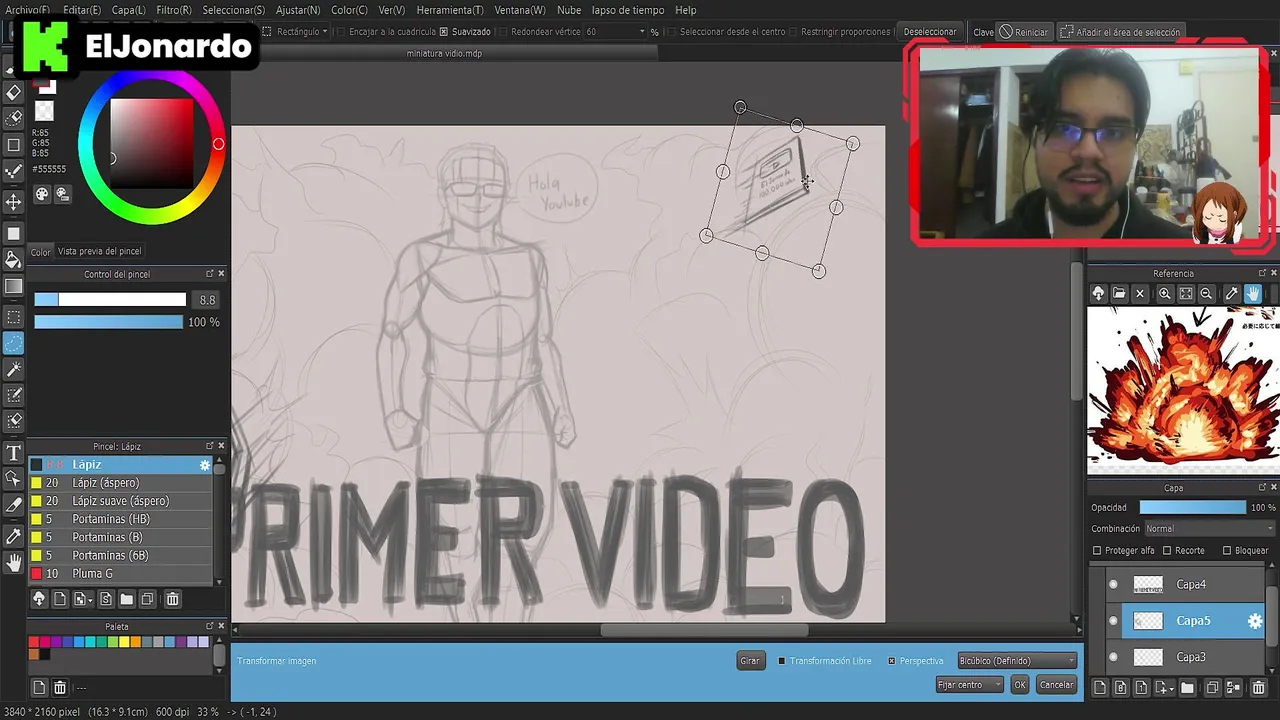The height and width of the screenshot is (720, 1280).
Task: Toggle the Perspectiva checkbox
Action: pyautogui.click(x=892, y=661)
